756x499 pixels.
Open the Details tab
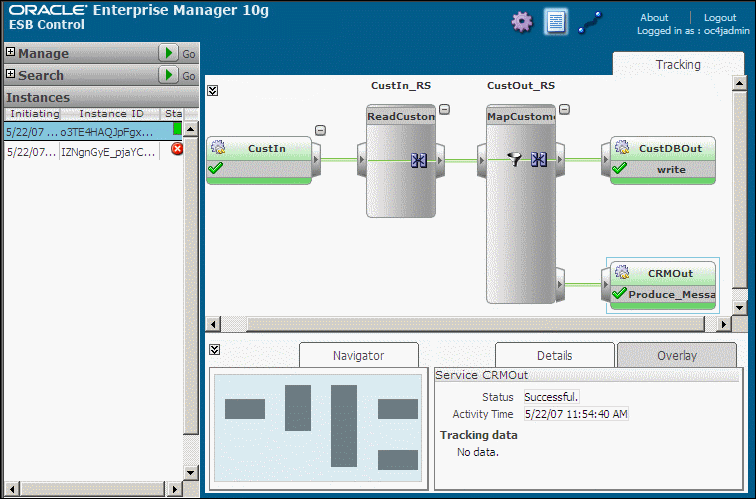tap(554, 355)
